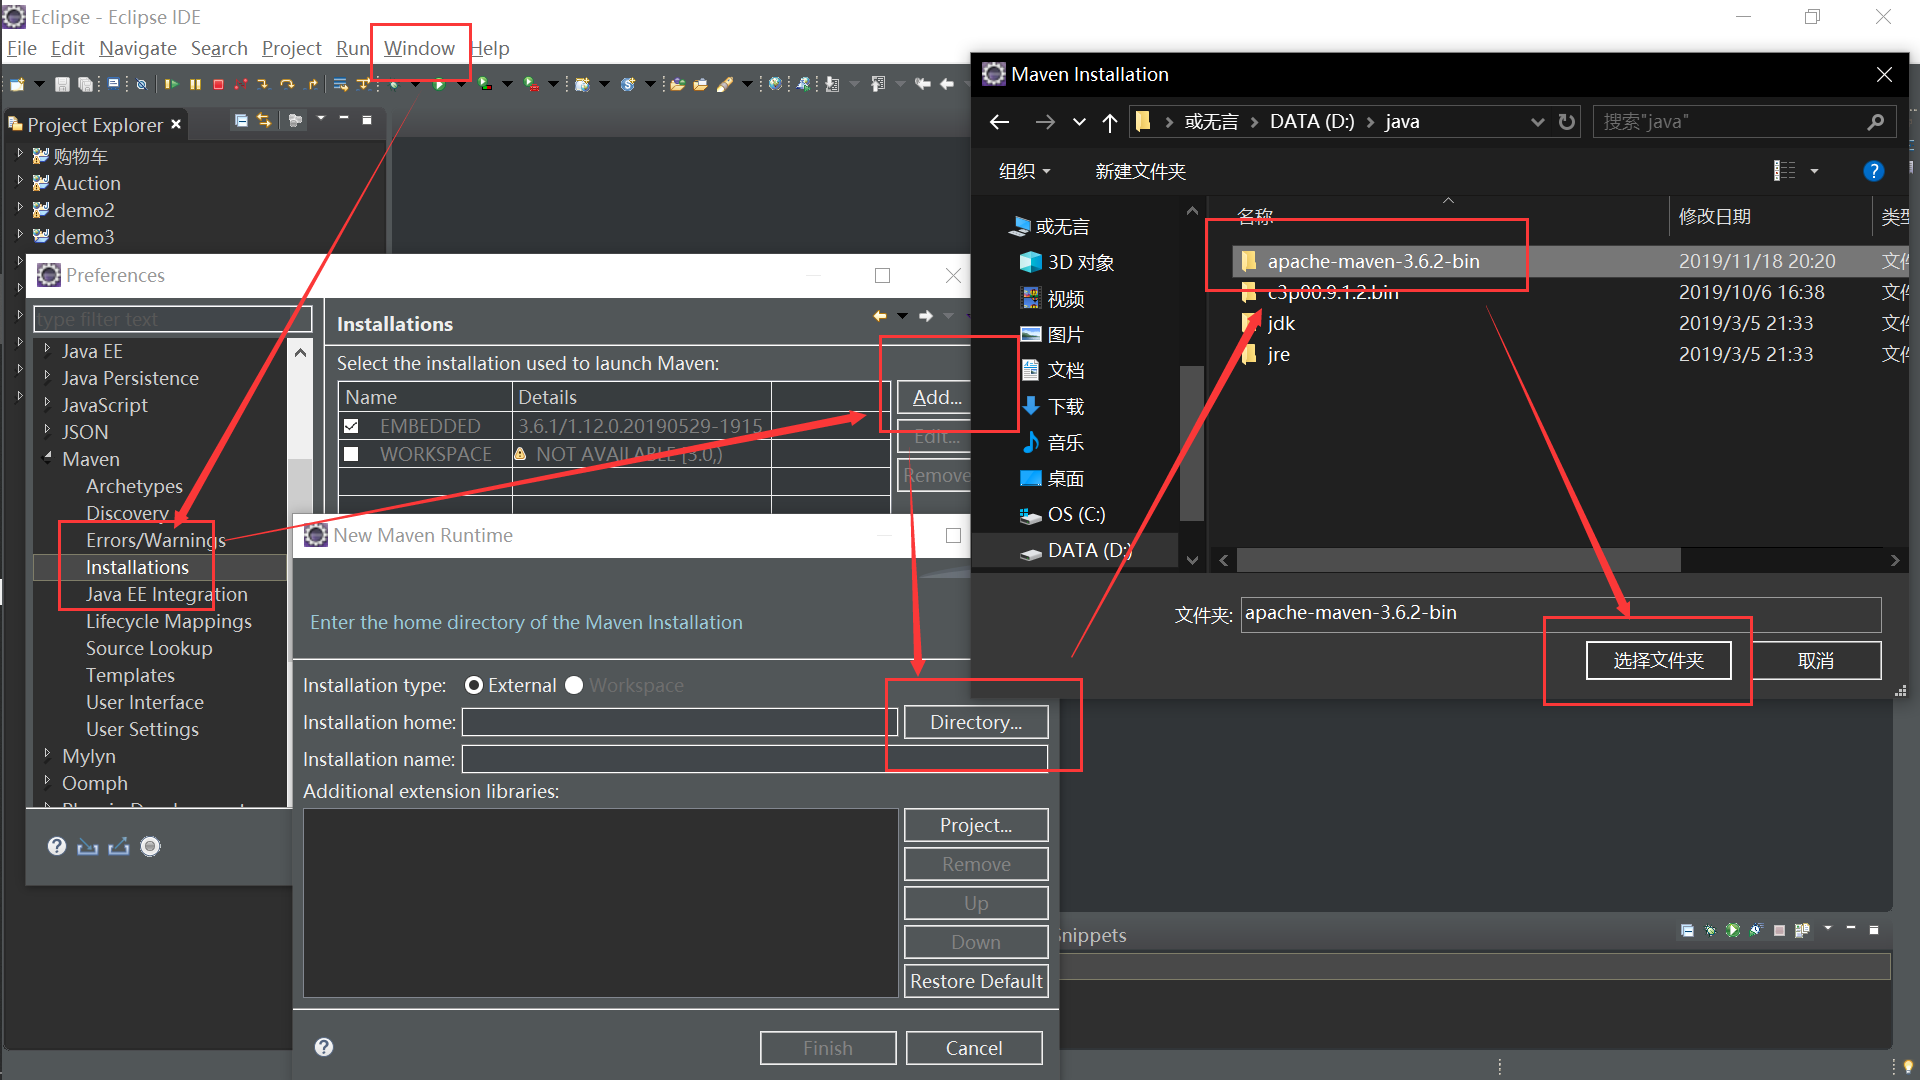The height and width of the screenshot is (1080, 1920).
Task: Click Link with Editor icon in Project Explorer
Action: click(264, 120)
